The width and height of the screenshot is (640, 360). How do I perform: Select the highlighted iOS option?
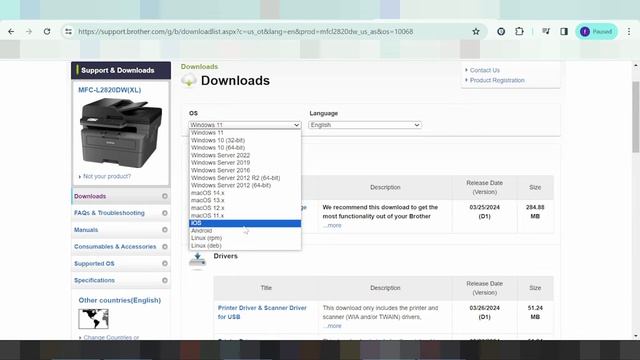[245, 223]
